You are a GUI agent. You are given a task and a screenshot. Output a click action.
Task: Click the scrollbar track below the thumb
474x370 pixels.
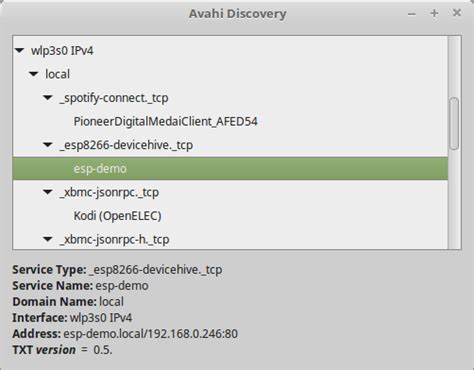pyautogui.click(x=454, y=199)
